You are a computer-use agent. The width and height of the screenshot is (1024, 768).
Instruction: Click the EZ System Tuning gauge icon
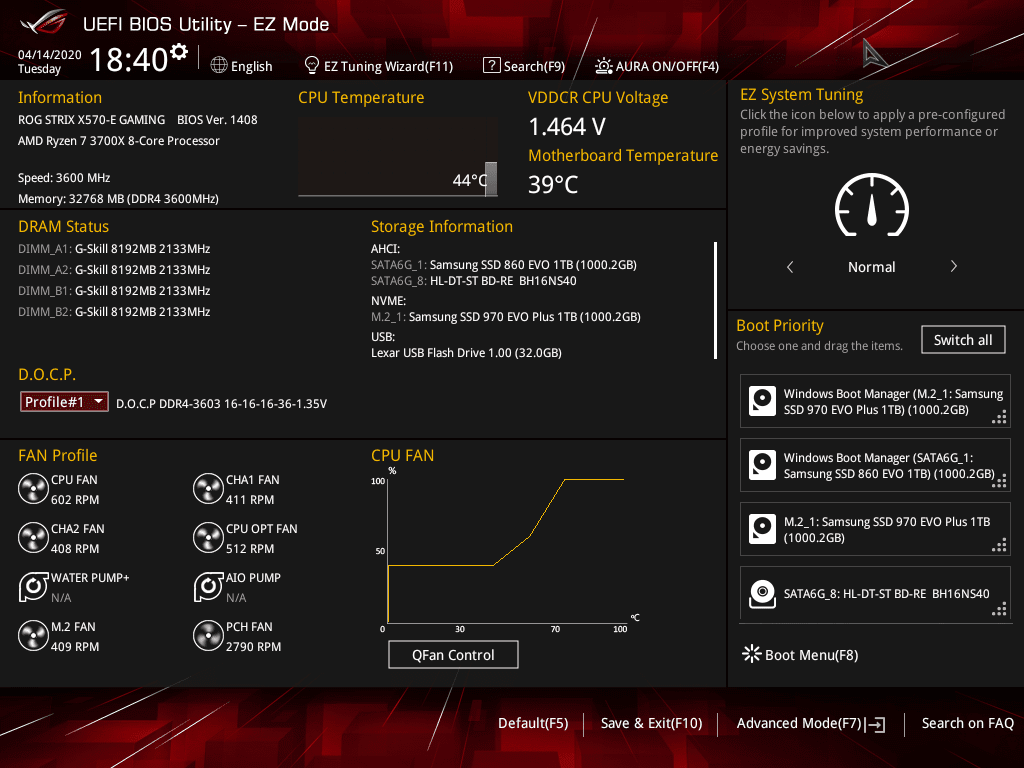[872, 204]
